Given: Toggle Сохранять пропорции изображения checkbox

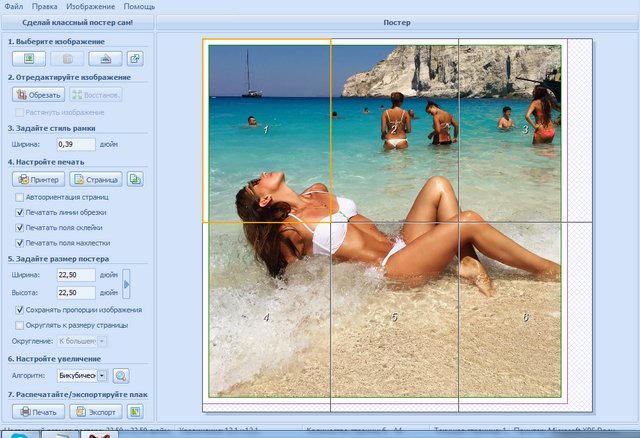Looking at the screenshot, I should click(20, 310).
